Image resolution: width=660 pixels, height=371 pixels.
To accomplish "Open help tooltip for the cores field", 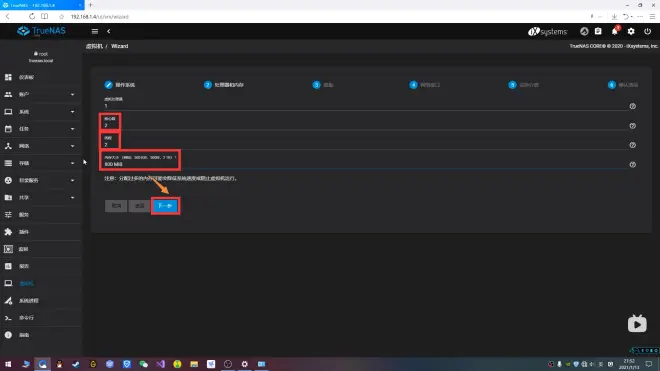I will (632, 126).
